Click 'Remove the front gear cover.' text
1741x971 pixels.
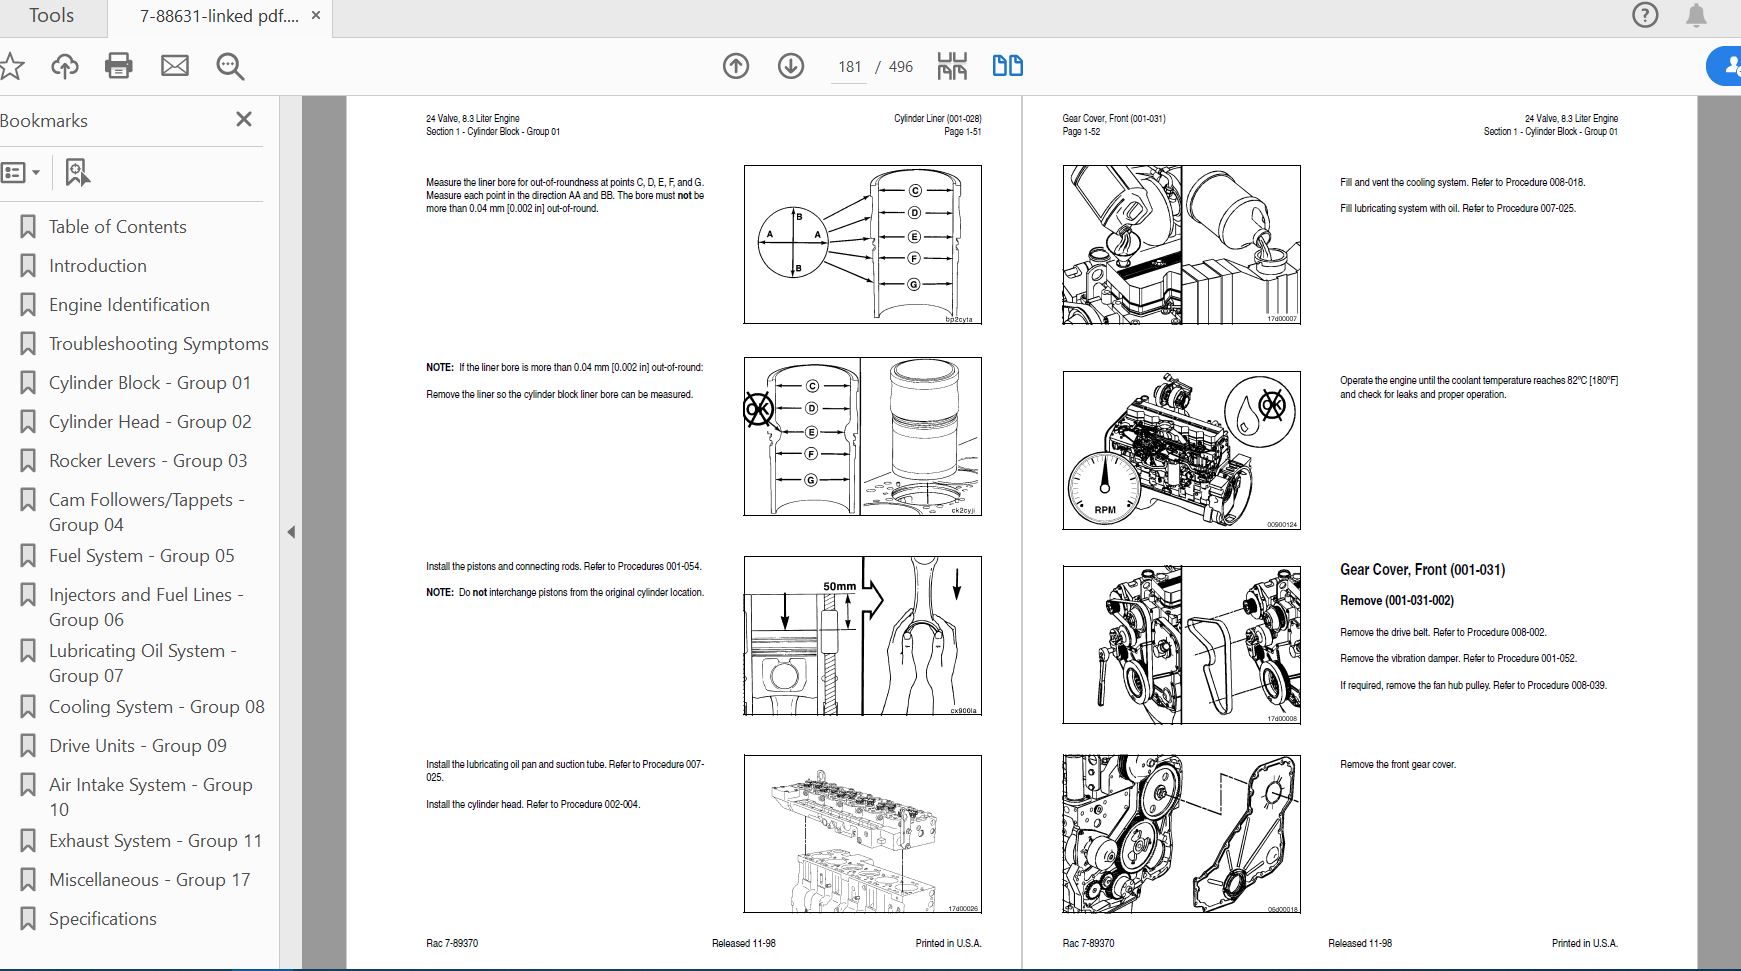(x=1398, y=765)
